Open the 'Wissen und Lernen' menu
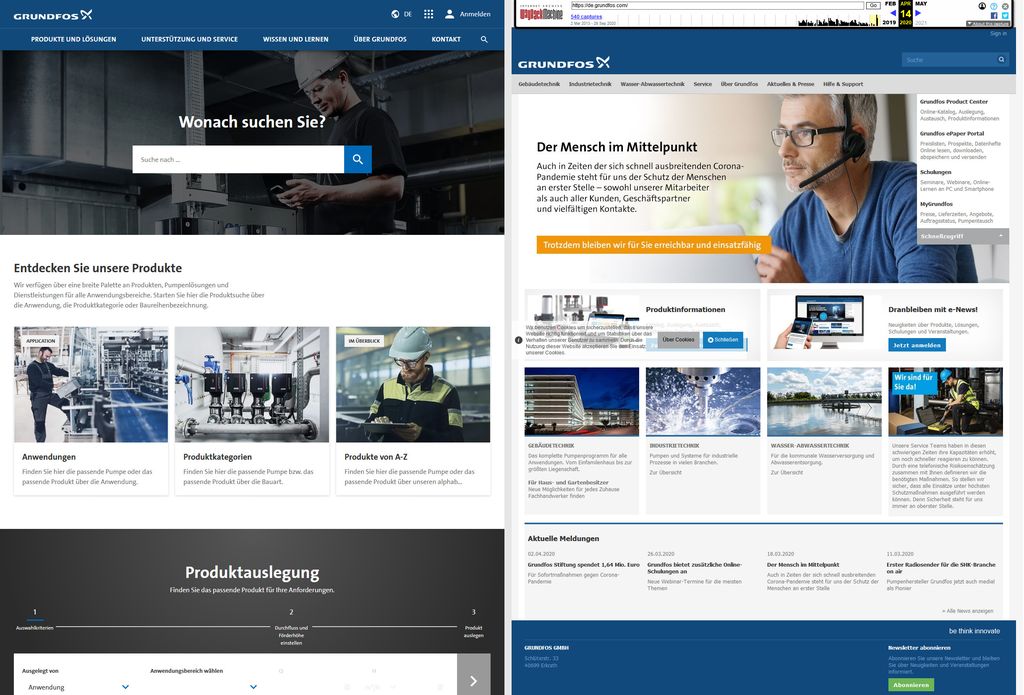The width and height of the screenshot is (1024, 695). (x=295, y=39)
